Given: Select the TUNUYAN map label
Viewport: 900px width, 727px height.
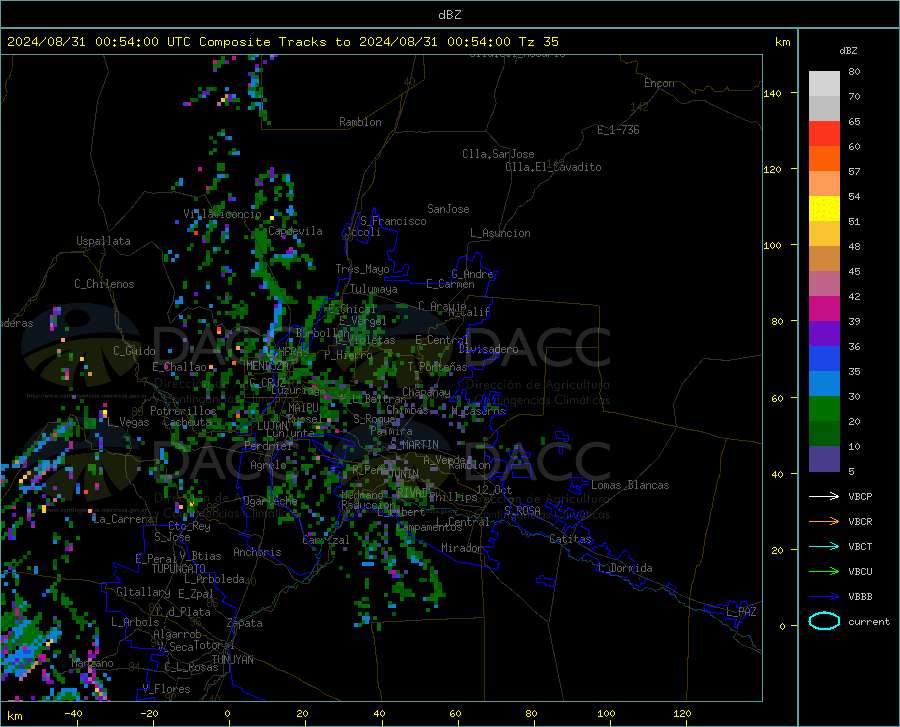Looking at the screenshot, I should tap(232, 660).
